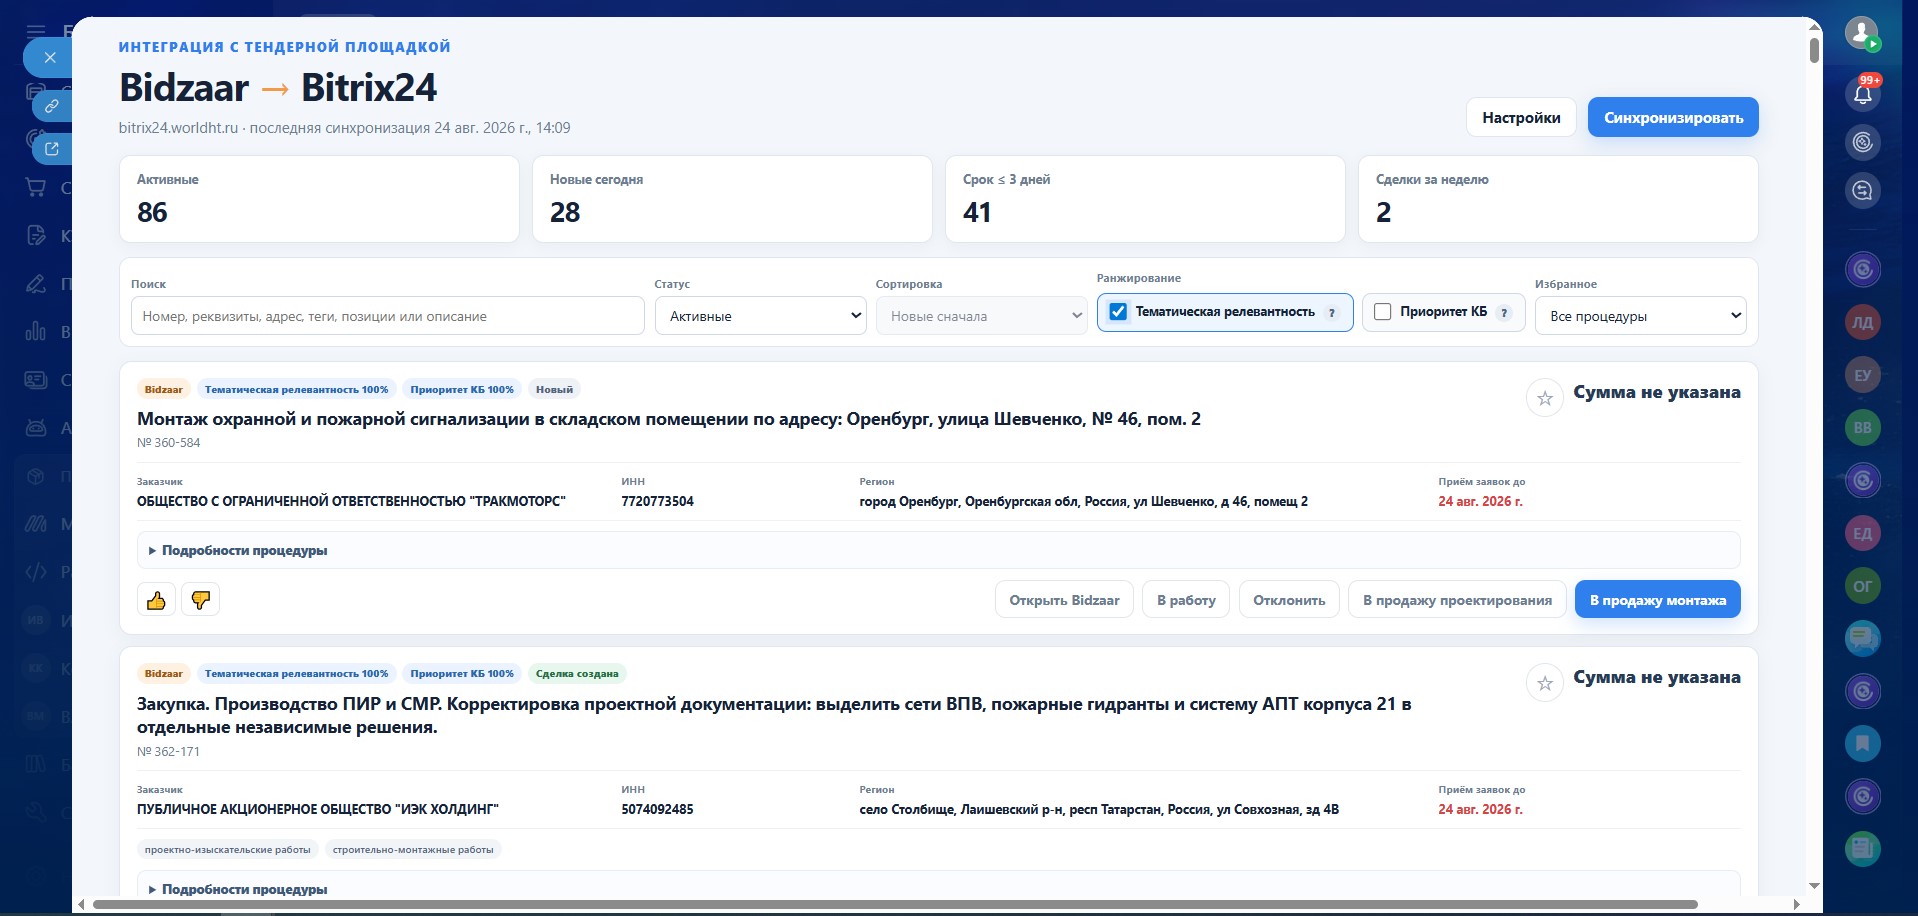Open notifications bell with 99+ badge

click(1862, 93)
